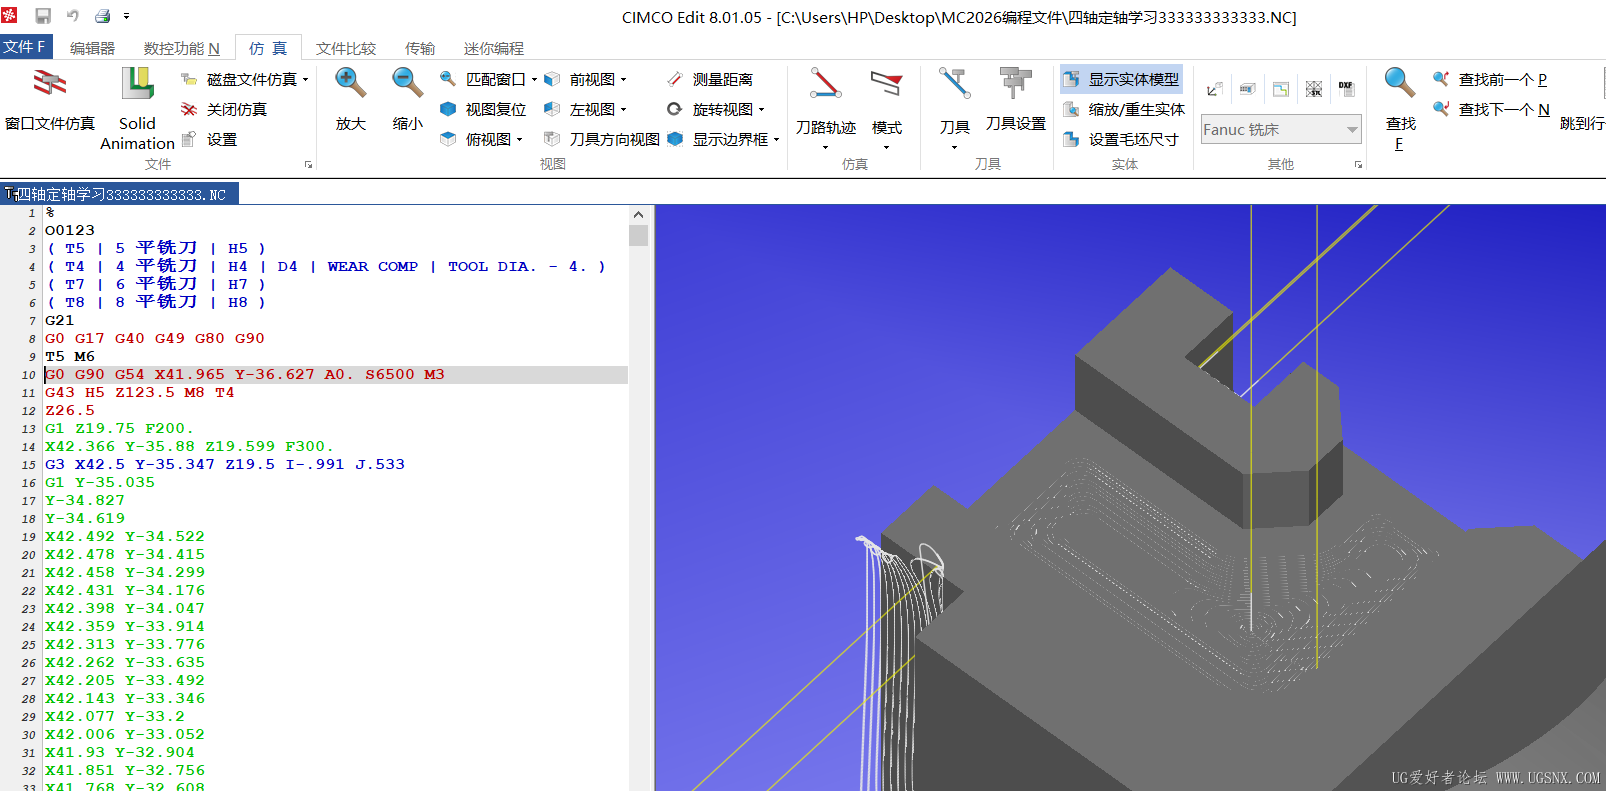Click the DXF export icon

tap(1346, 89)
